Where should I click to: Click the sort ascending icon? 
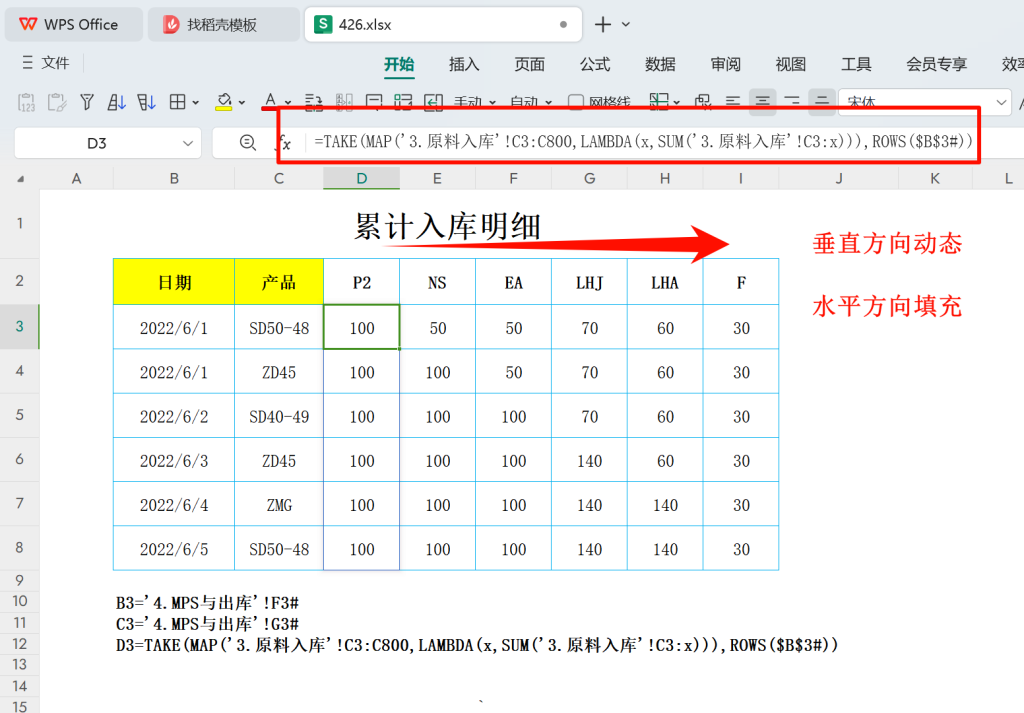pyautogui.click(x=116, y=102)
